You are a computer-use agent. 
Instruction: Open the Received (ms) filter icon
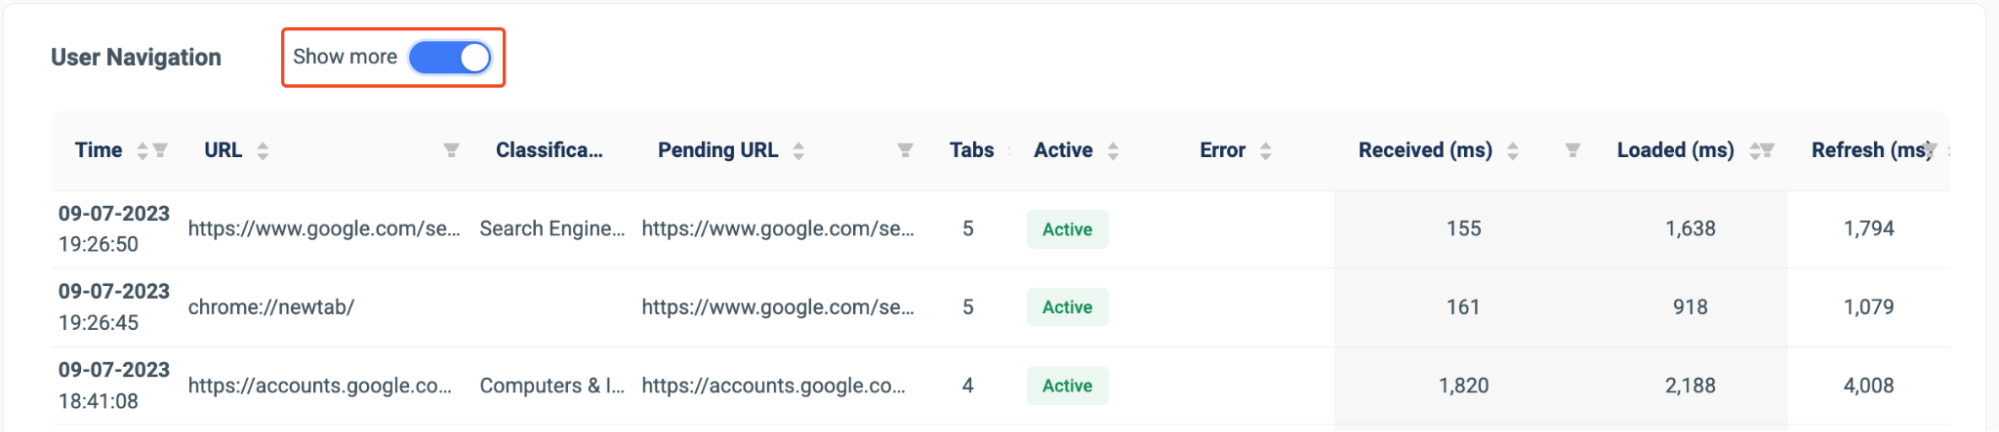point(1572,150)
